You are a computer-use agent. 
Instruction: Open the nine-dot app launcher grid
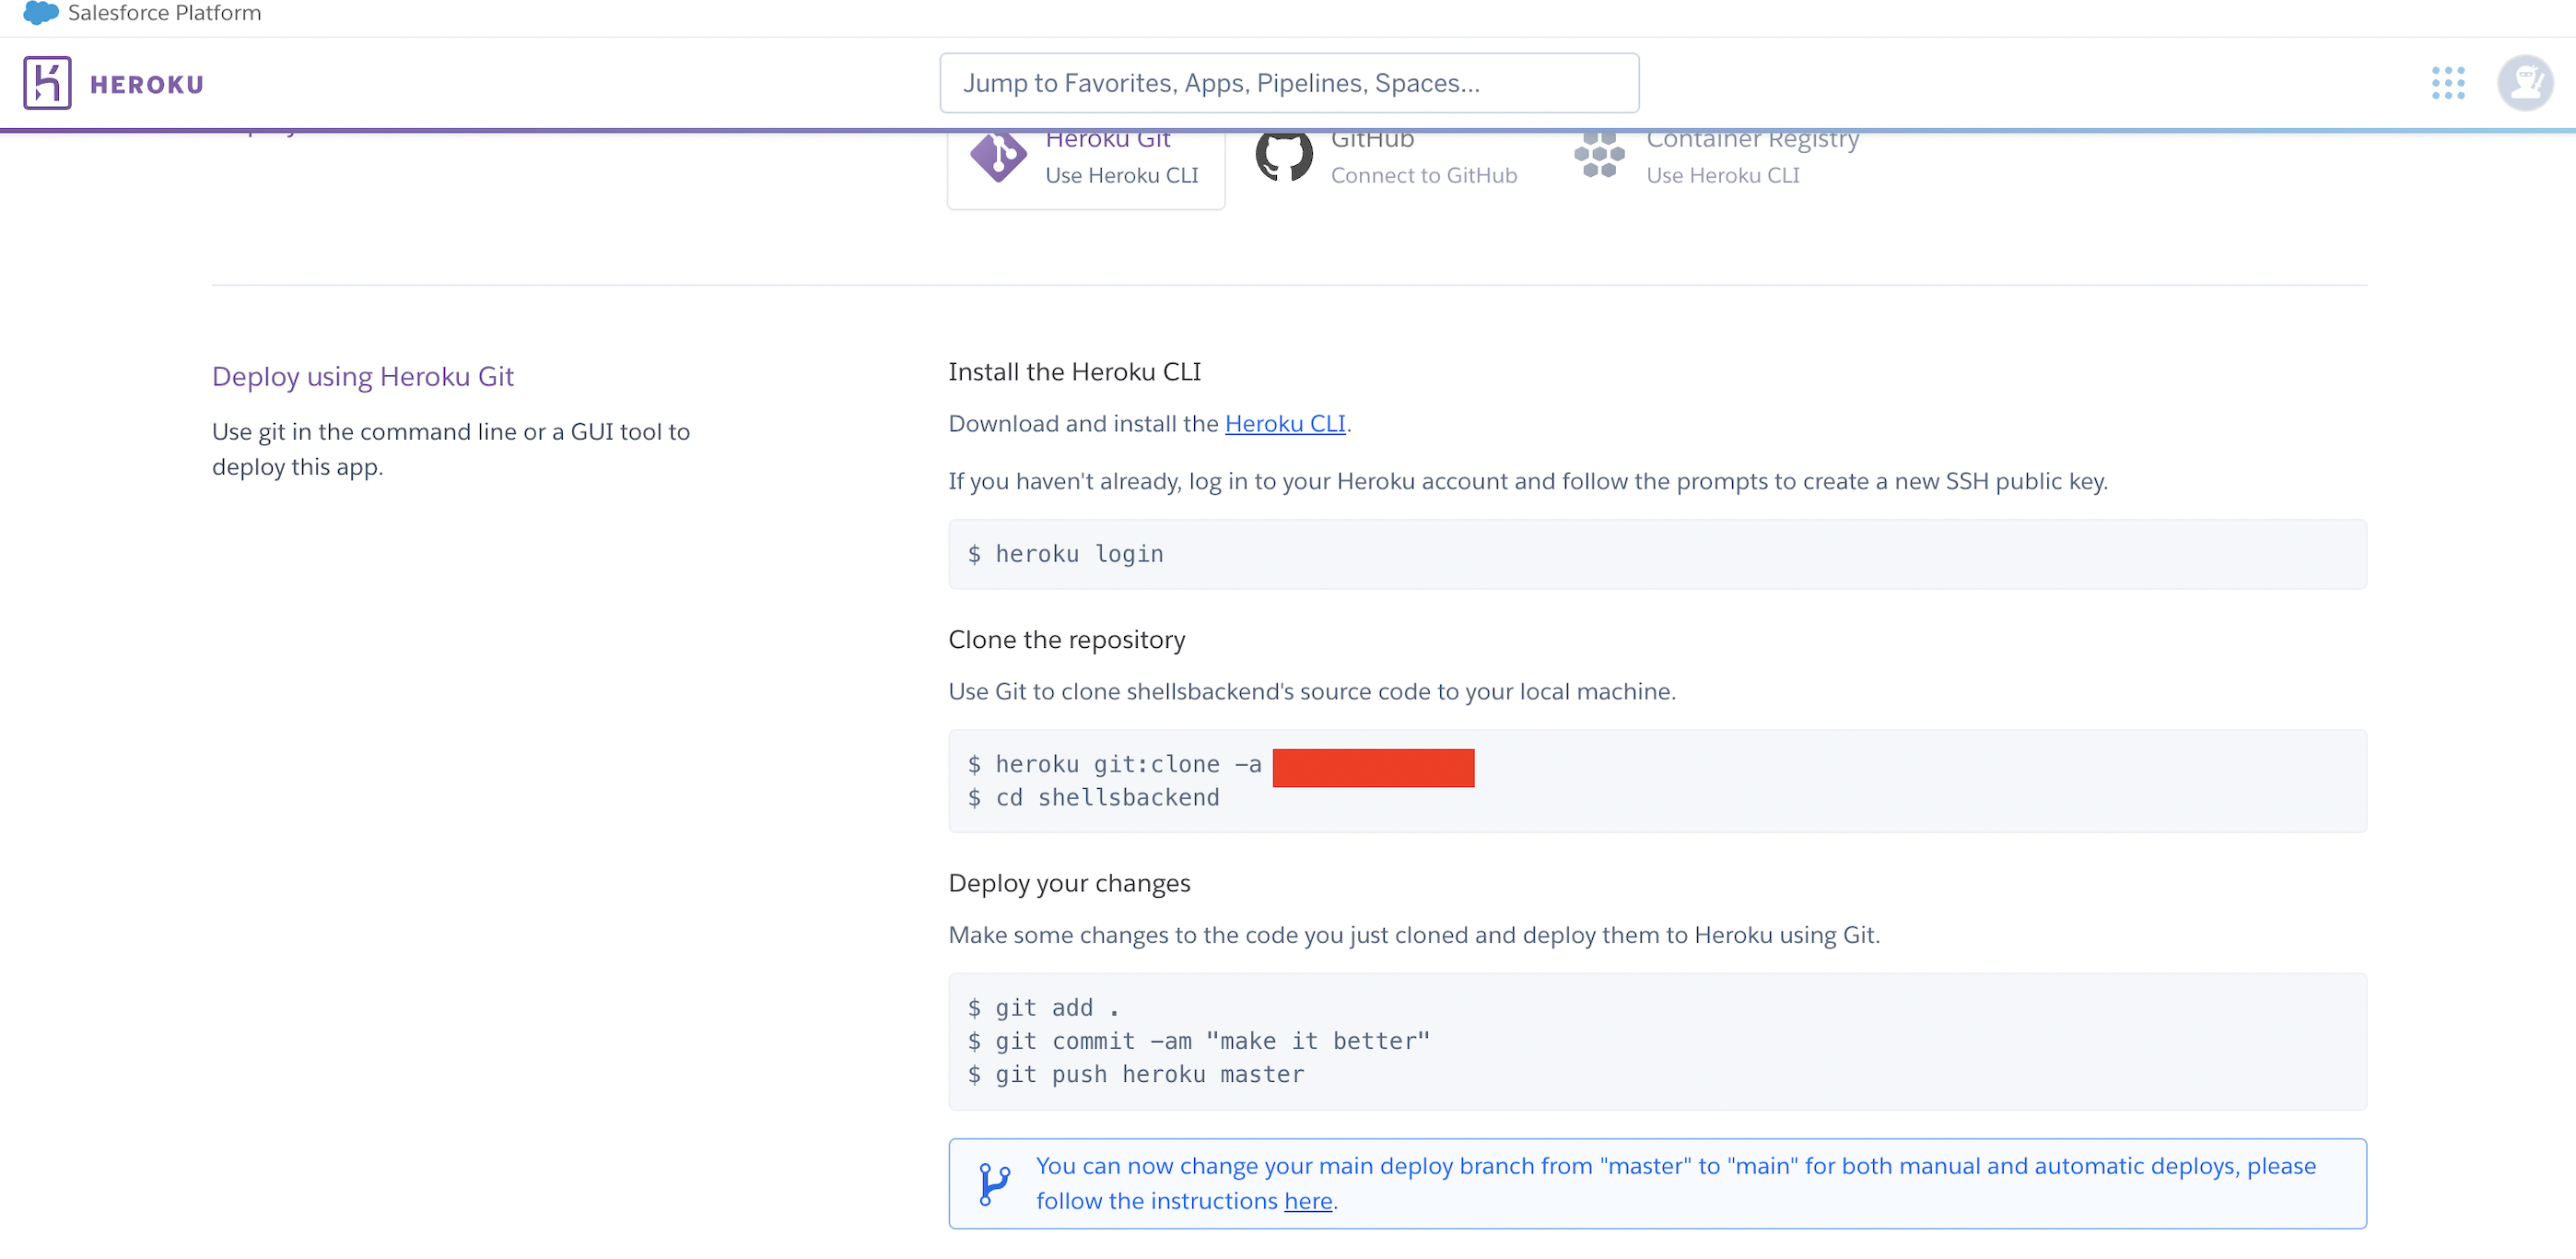(x=2448, y=83)
